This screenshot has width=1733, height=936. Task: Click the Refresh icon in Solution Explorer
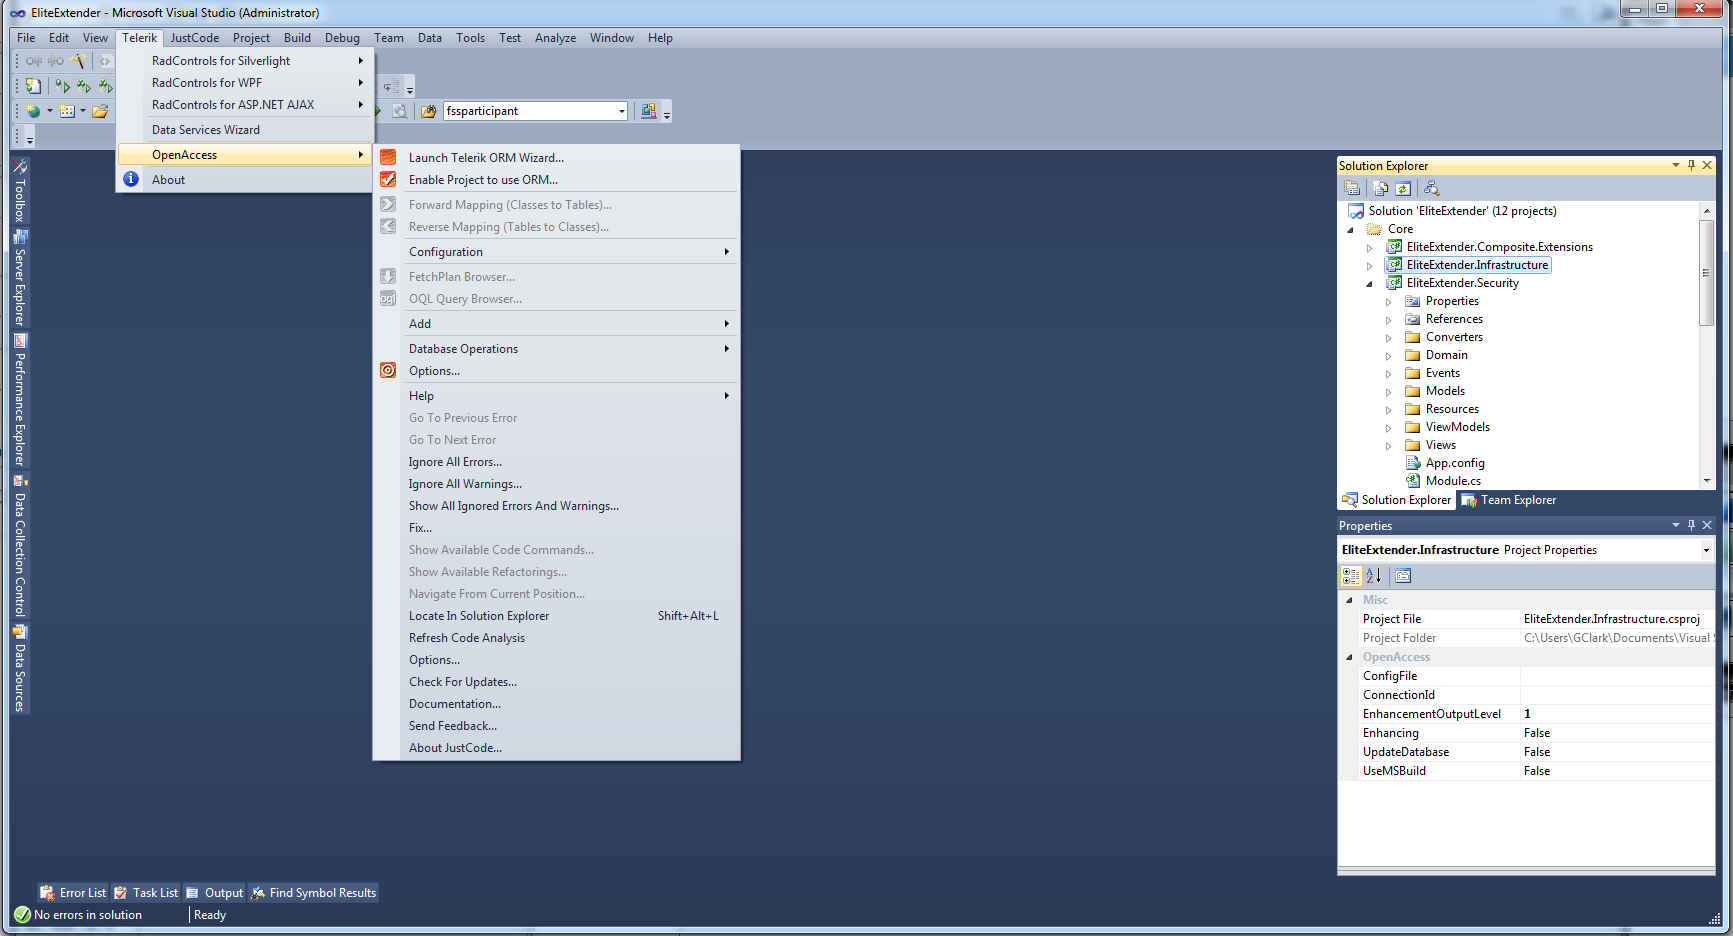coord(1403,188)
